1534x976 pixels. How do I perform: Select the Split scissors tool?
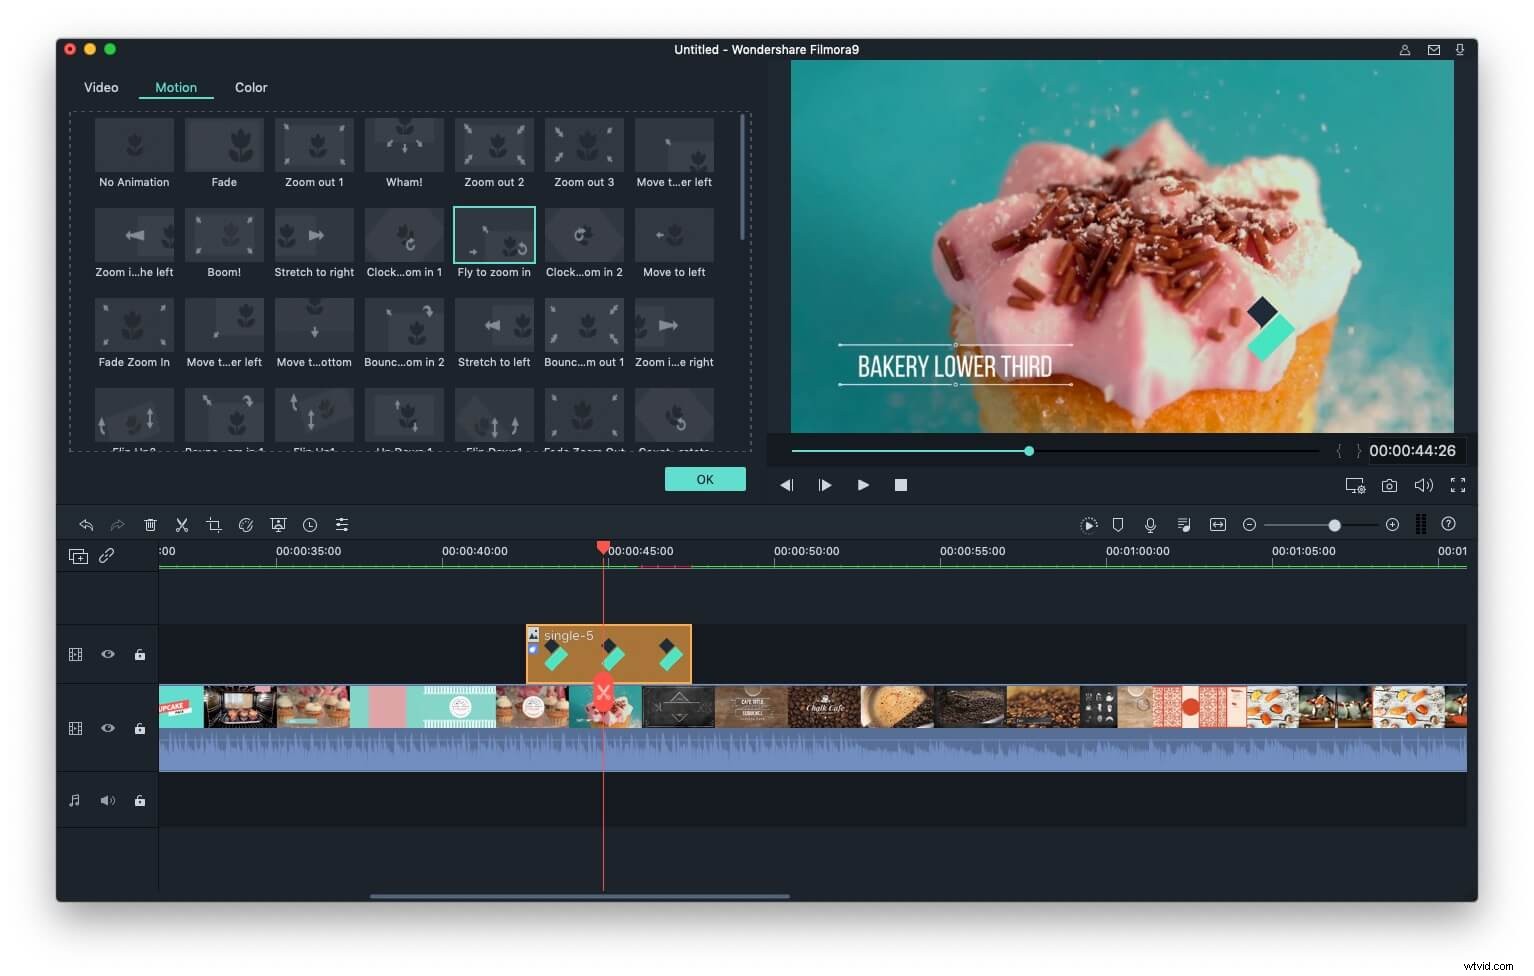(182, 524)
